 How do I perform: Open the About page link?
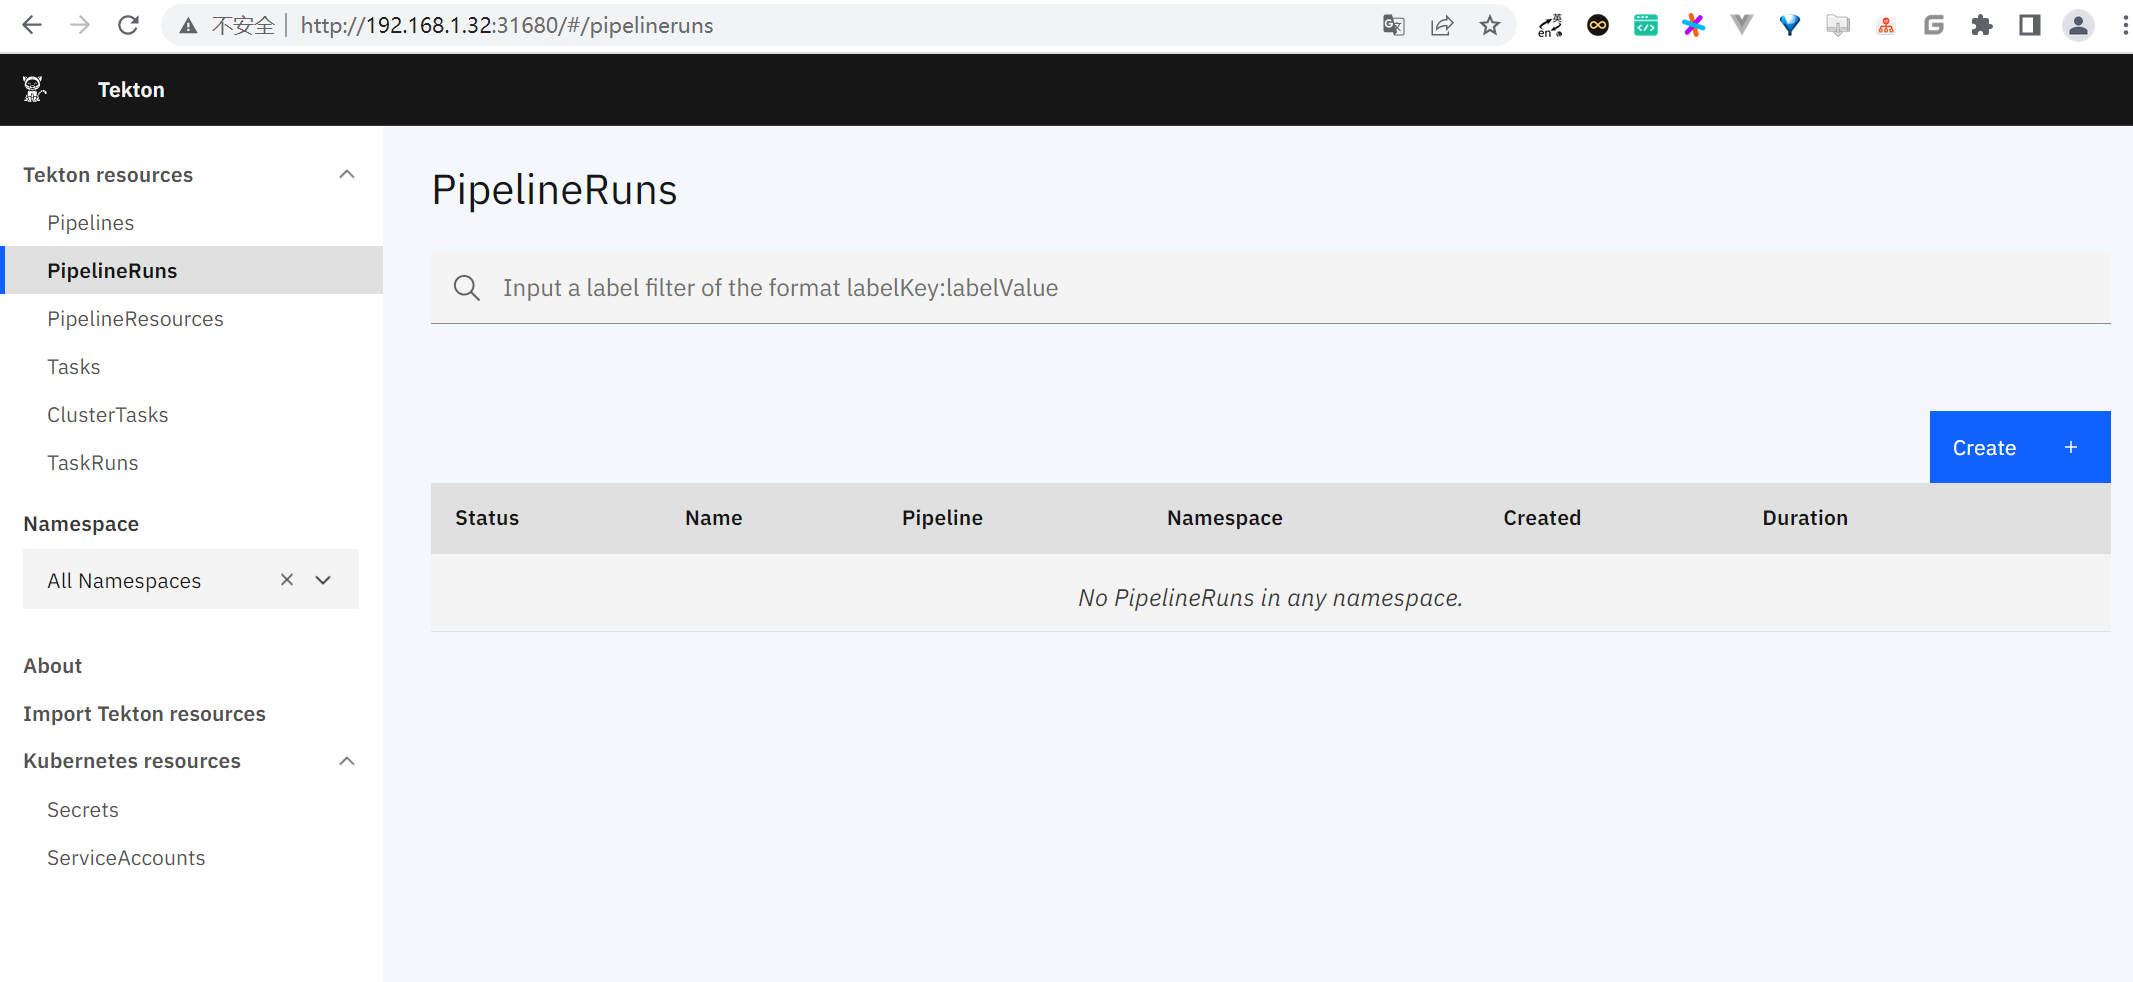click(53, 665)
